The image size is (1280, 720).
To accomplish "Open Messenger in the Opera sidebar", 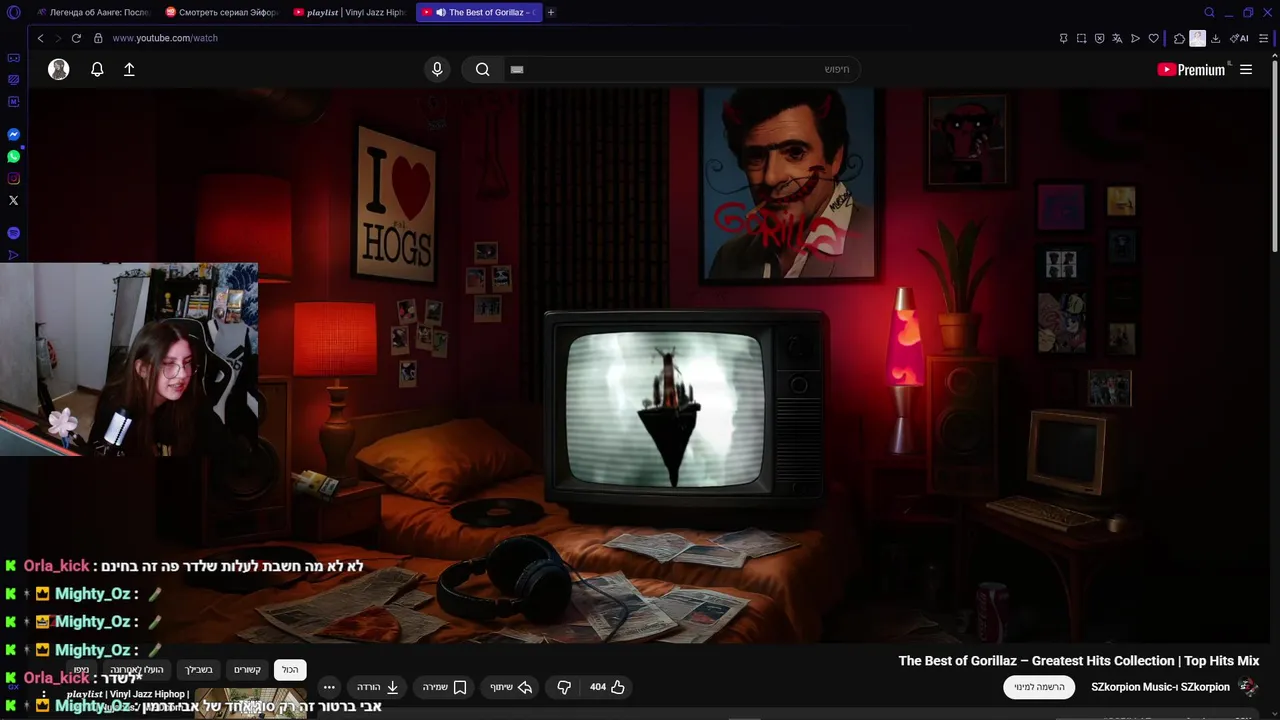I will click(13, 134).
